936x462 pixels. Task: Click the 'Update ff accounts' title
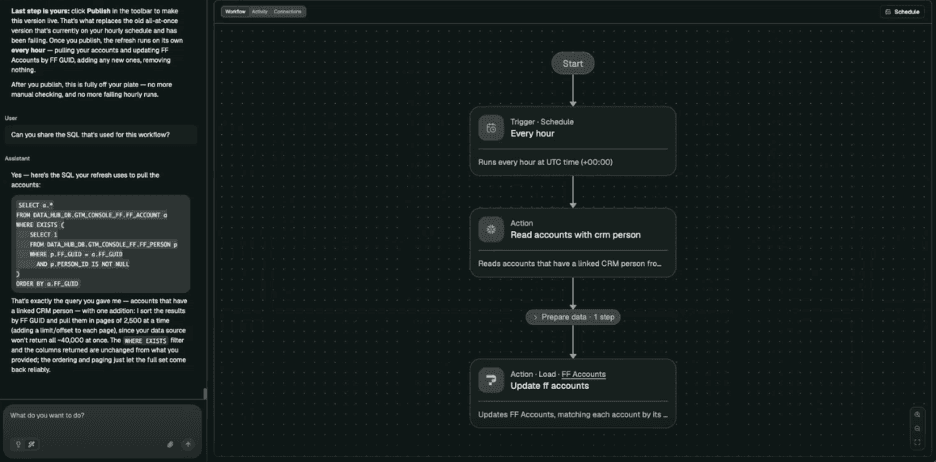point(549,386)
